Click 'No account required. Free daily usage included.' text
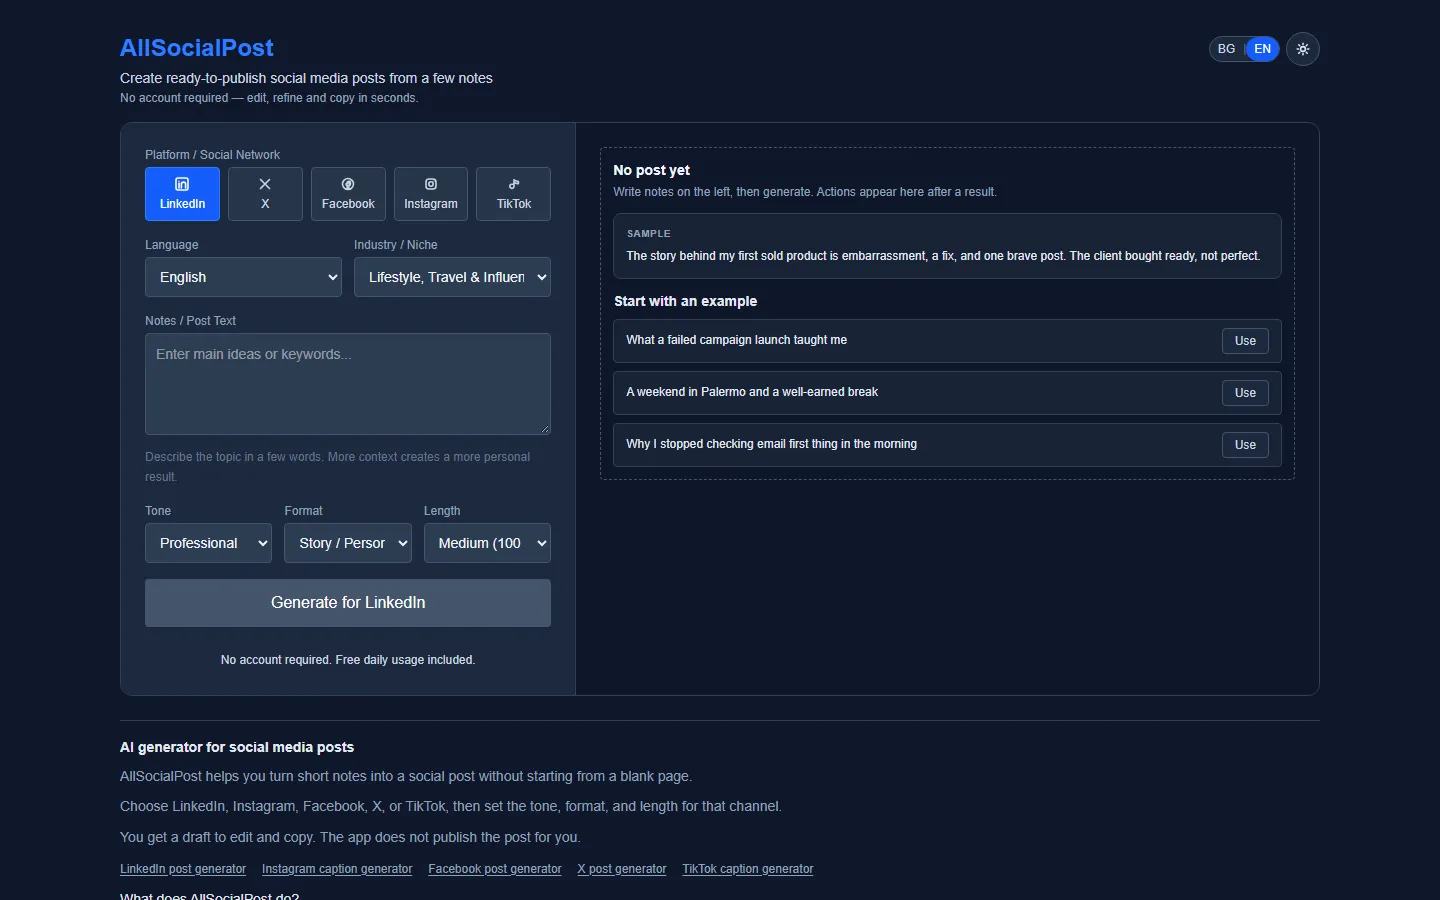The width and height of the screenshot is (1440, 900). pos(348,660)
